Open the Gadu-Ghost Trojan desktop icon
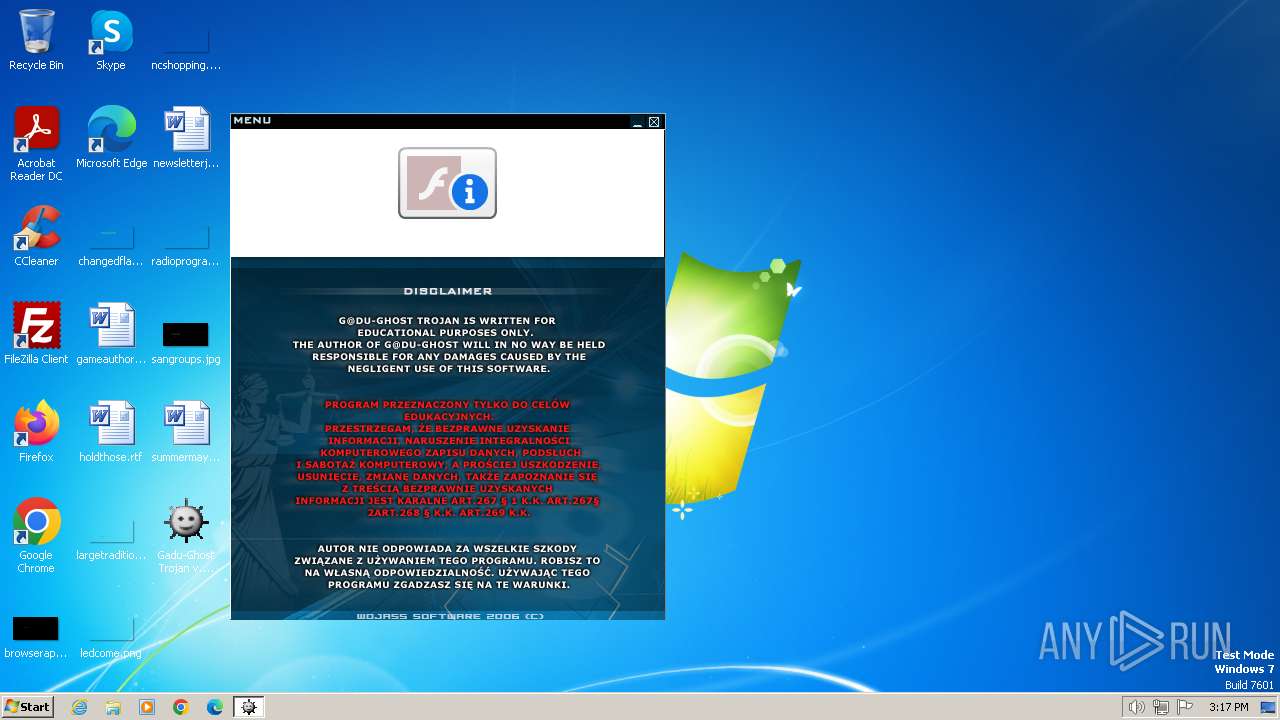The image size is (1280, 720). (x=186, y=536)
